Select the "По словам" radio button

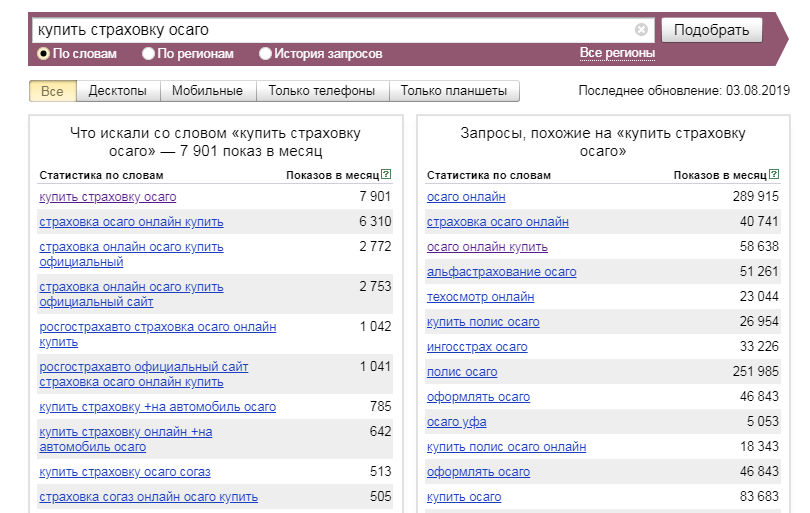44,54
